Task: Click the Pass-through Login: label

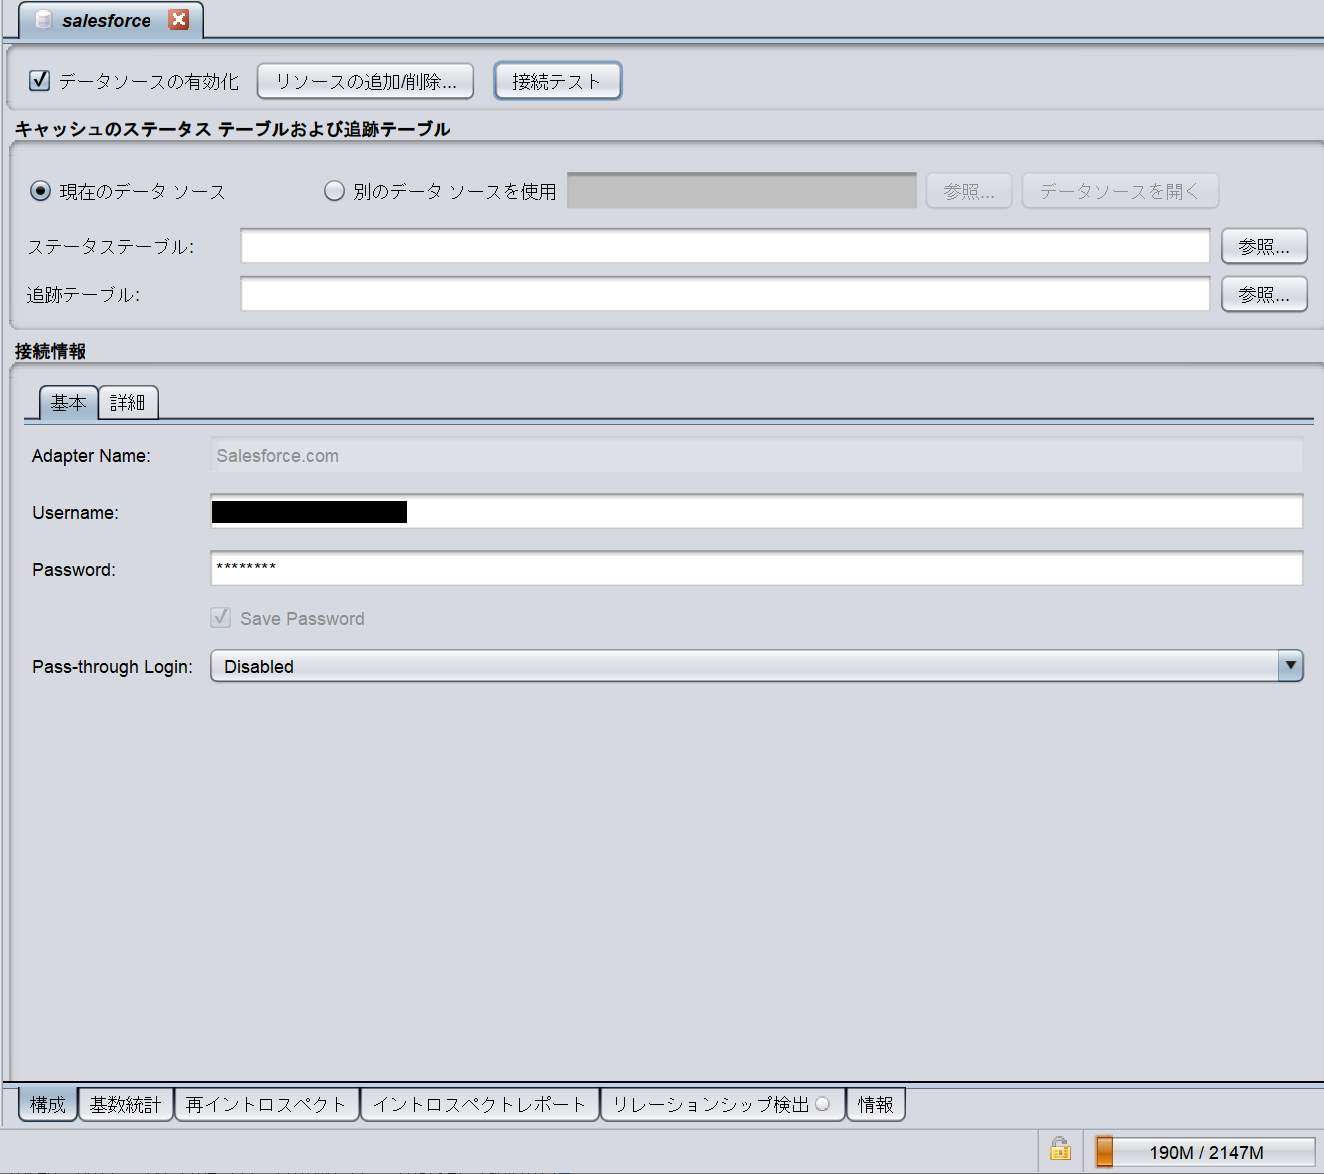Action: click(x=112, y=666)
